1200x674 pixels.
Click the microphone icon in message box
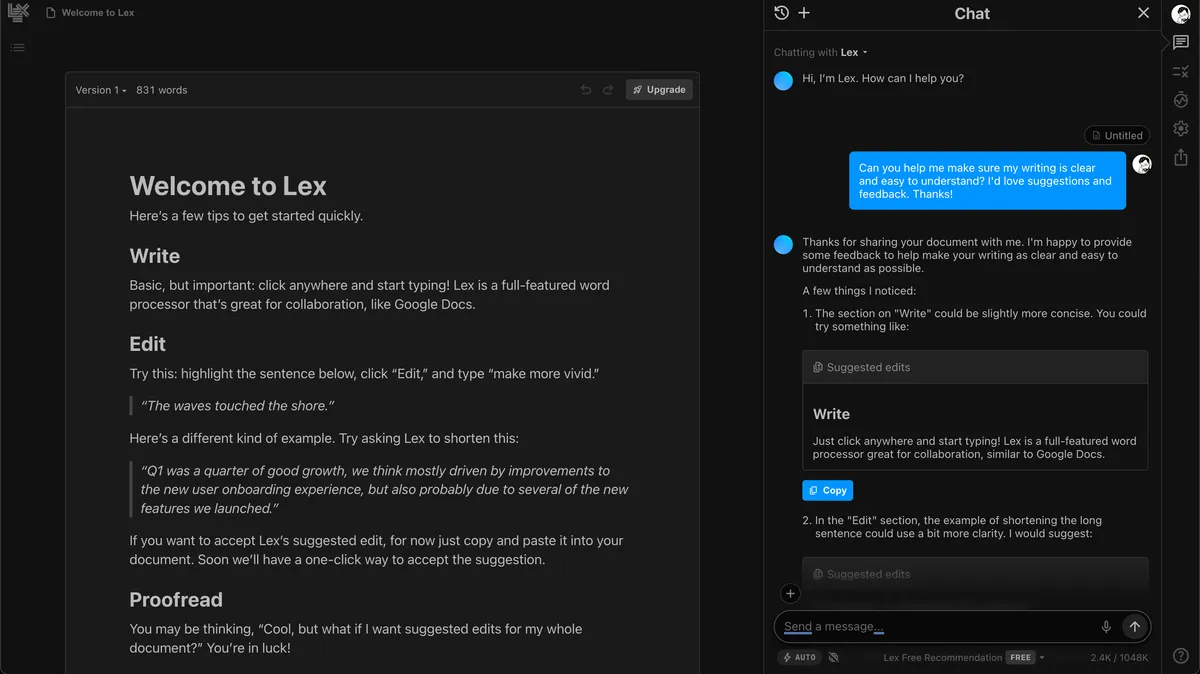click(1106, 627)
